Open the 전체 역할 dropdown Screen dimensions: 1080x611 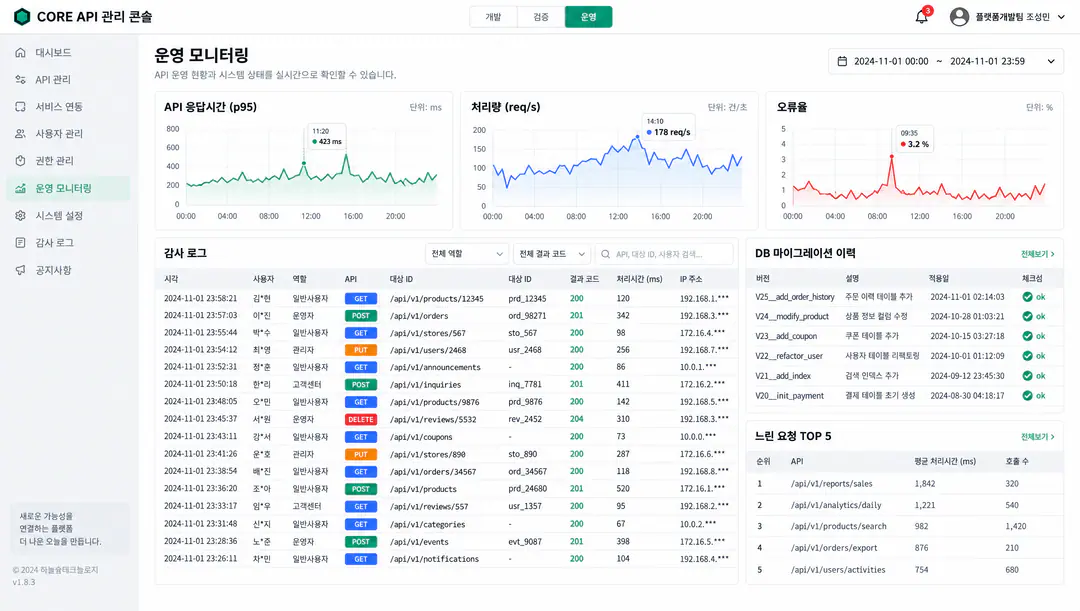[467, 254]
